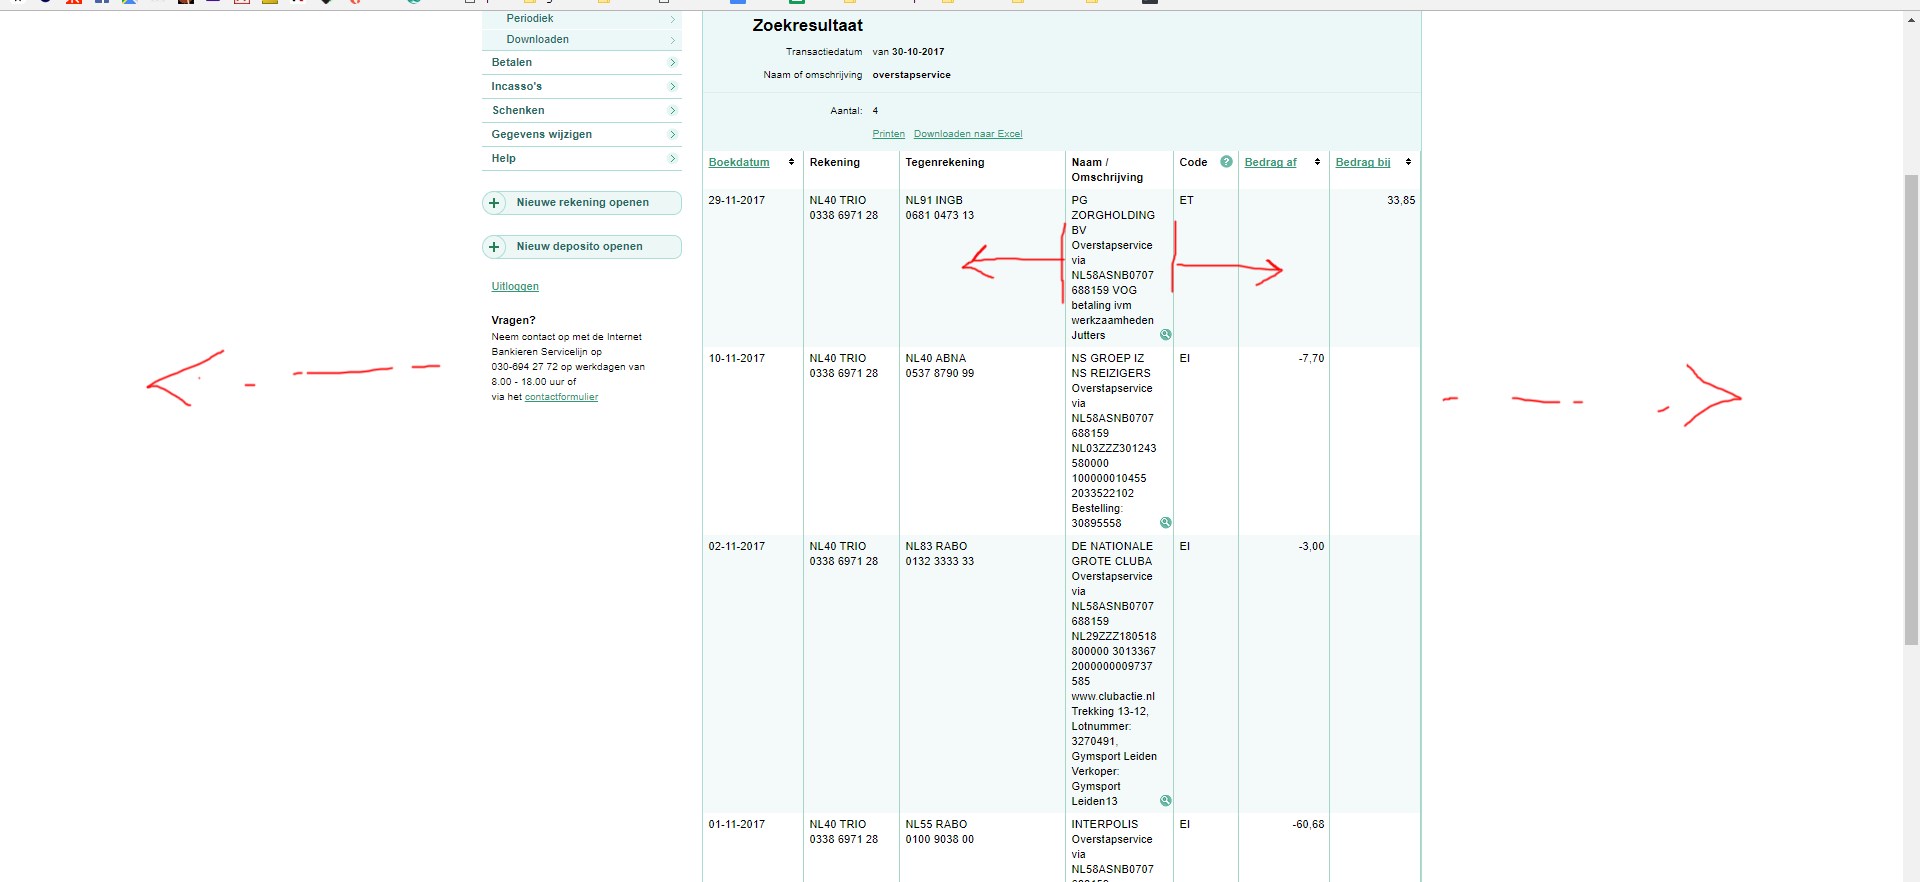Click Downloaden naar Excel link
Screen dimensions: 1920x882
click(x=968, y=134)
